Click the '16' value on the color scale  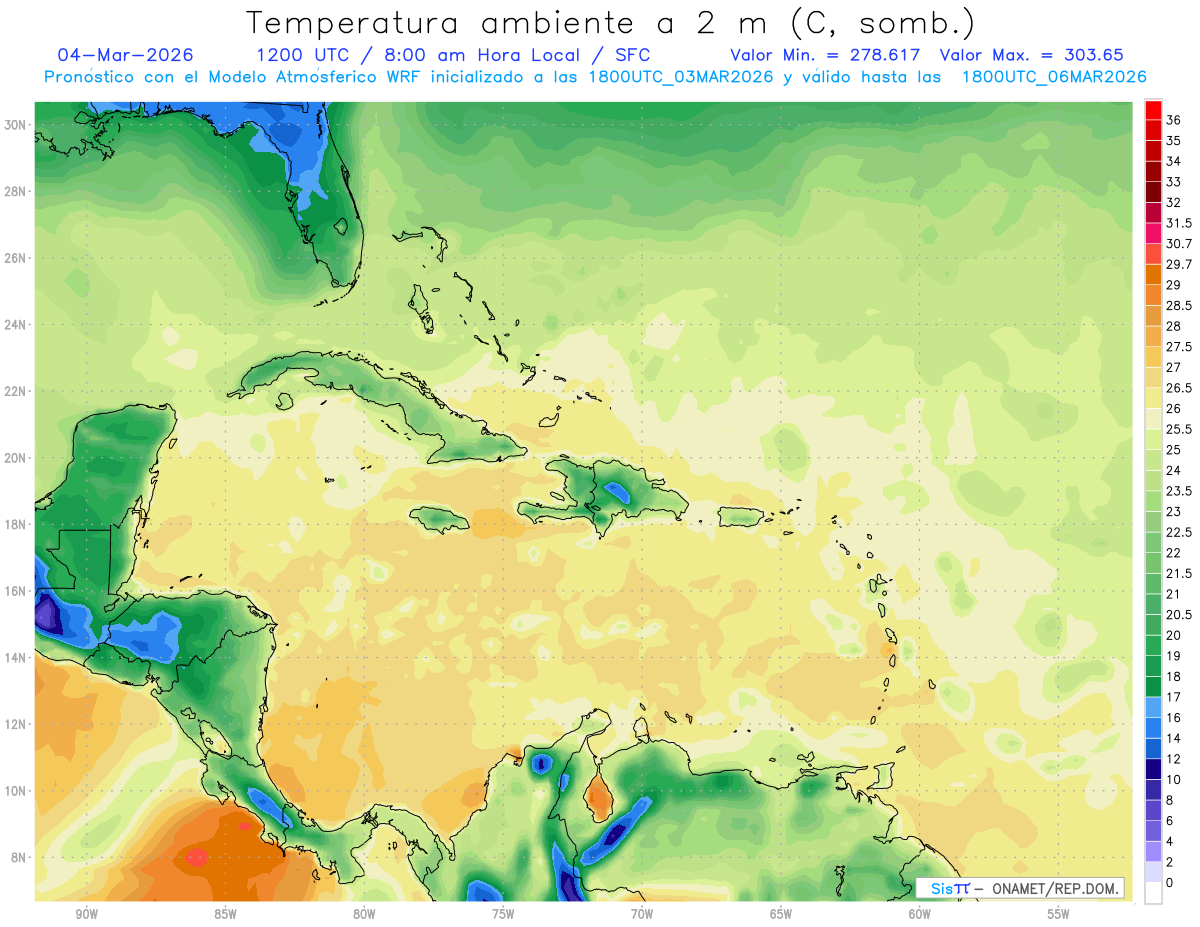point(1174,717)
